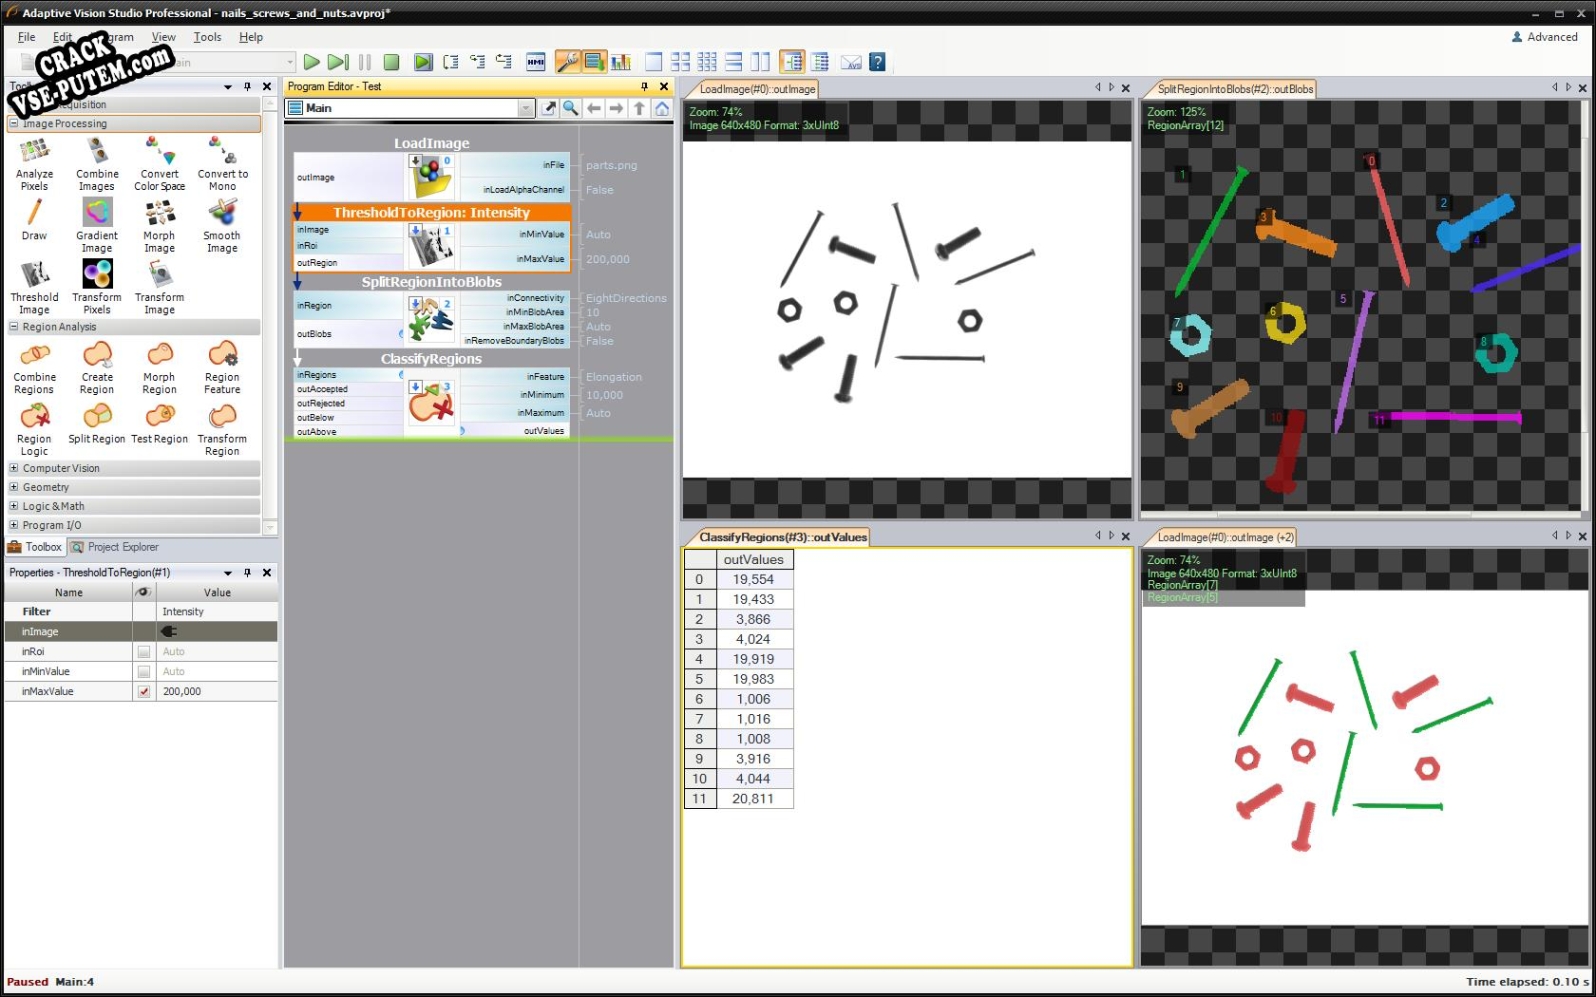Uncheck the inMaxValue checkbox in Properties
1596x997 pixels.
click(144, 692)
